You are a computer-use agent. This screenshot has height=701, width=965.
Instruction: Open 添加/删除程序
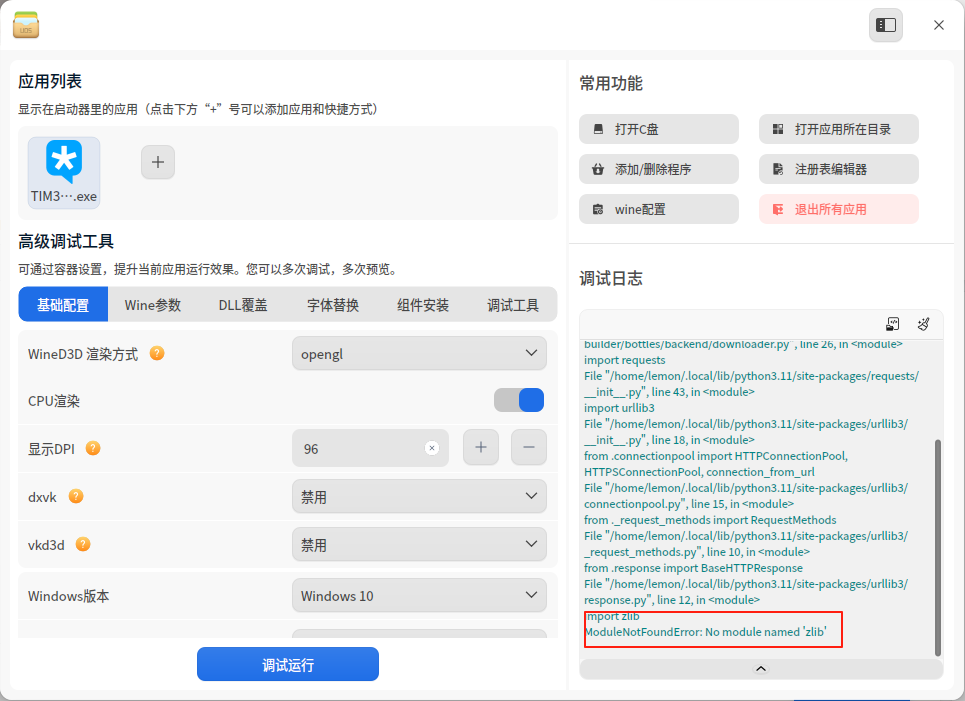pyautogui.click(x=659, y=169)
